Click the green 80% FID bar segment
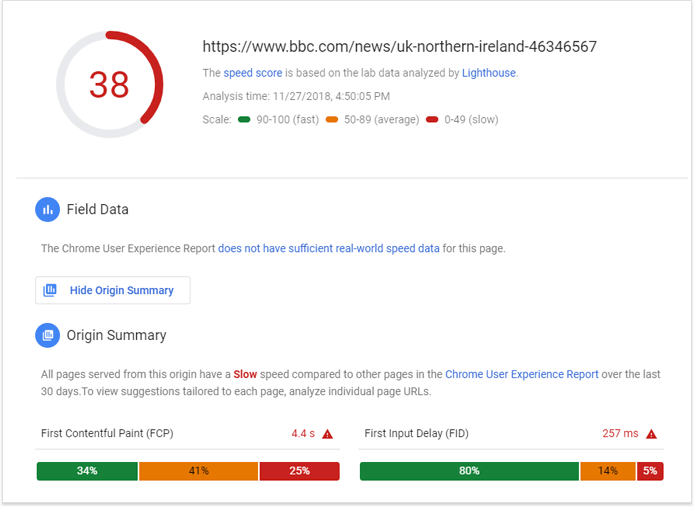This screenshot has height=507, width=694. coord(469,471)
